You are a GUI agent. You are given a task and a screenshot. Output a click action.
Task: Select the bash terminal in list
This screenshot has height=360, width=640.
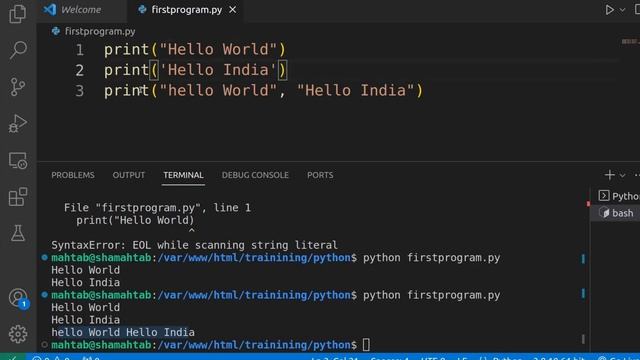[x=617, y=213]
